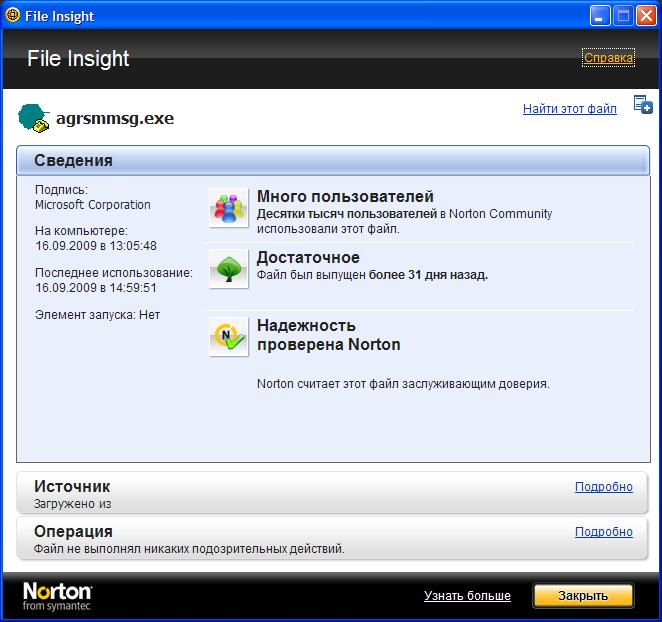Expand the Операция section
This screenshot has height=622, width=662.
pyautogui.click(x=331, y=538)
